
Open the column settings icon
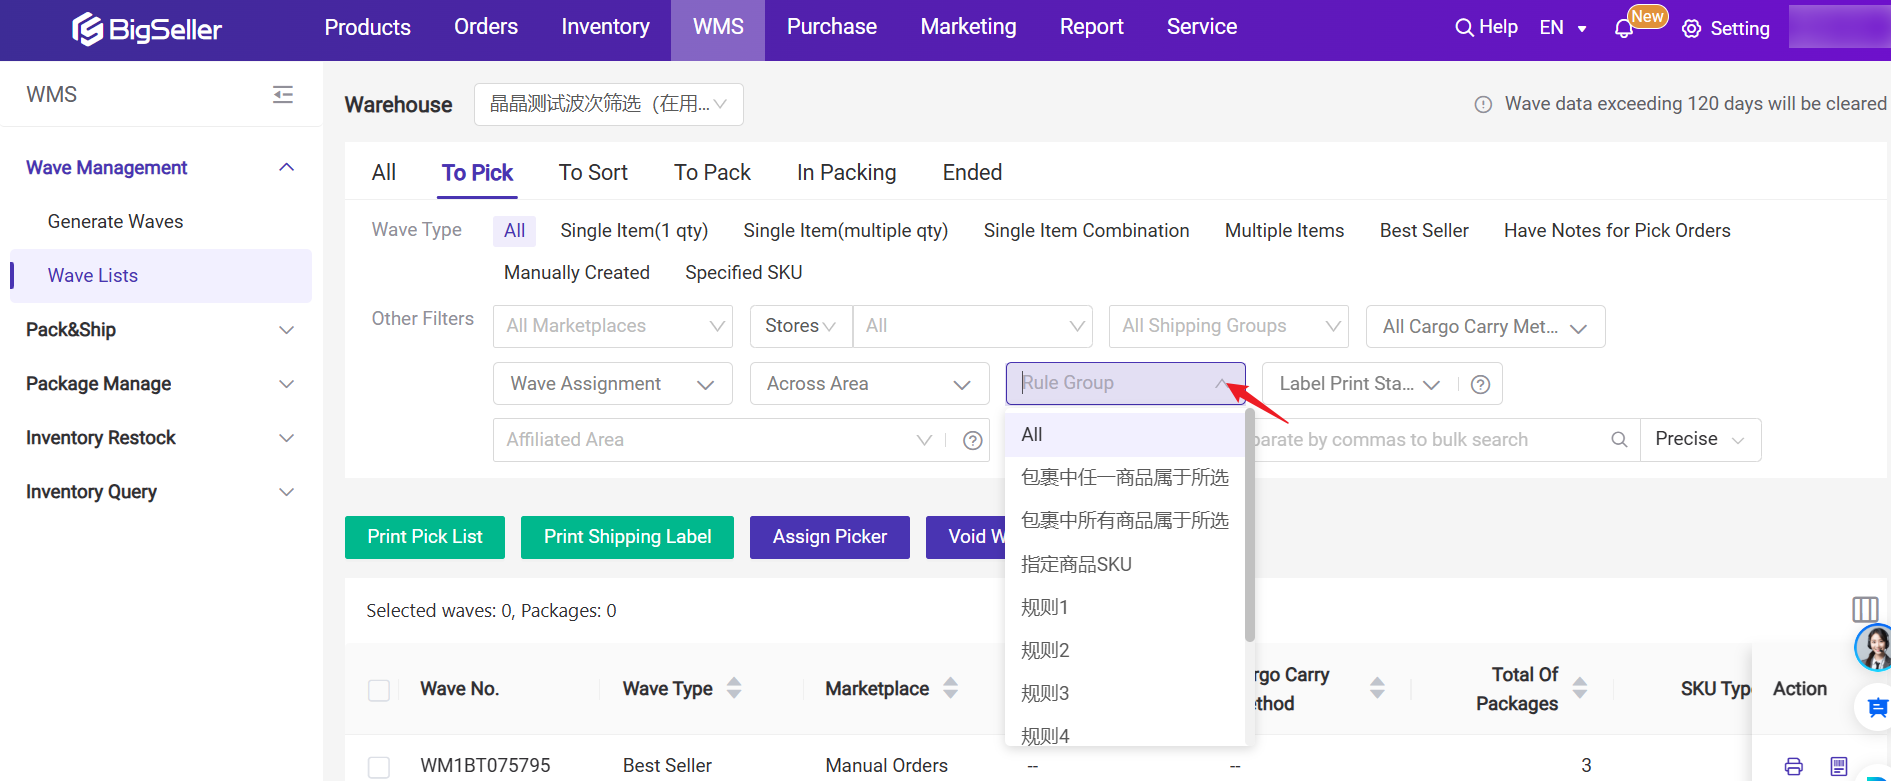(1864, 609)
